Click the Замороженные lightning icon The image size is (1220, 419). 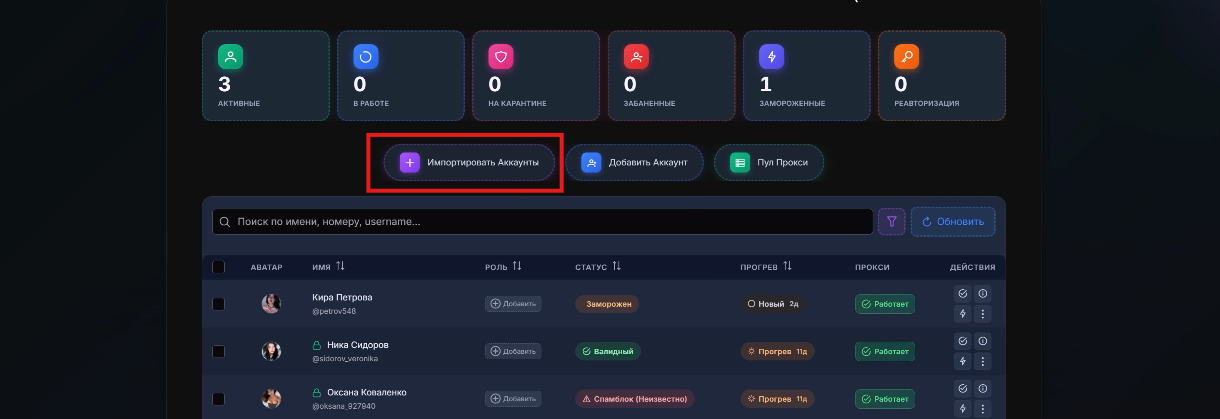pyautogui.click(x=771, y=57)
